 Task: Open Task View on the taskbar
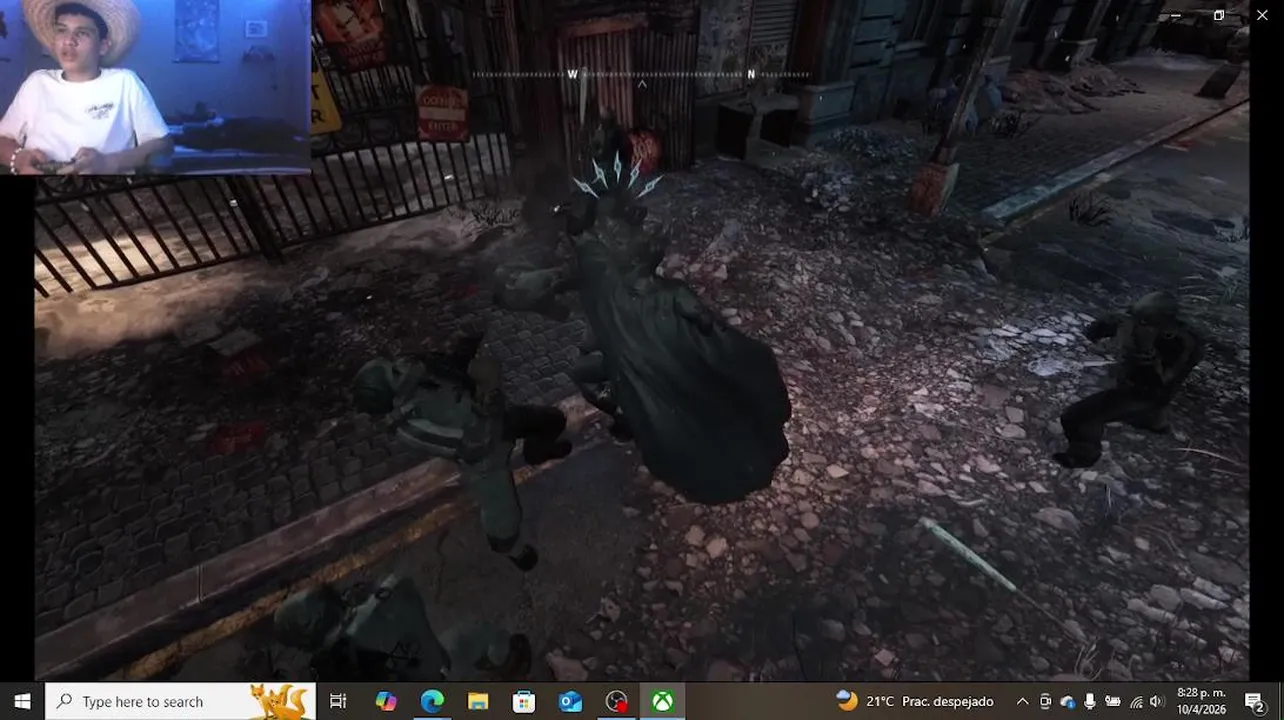338,702
